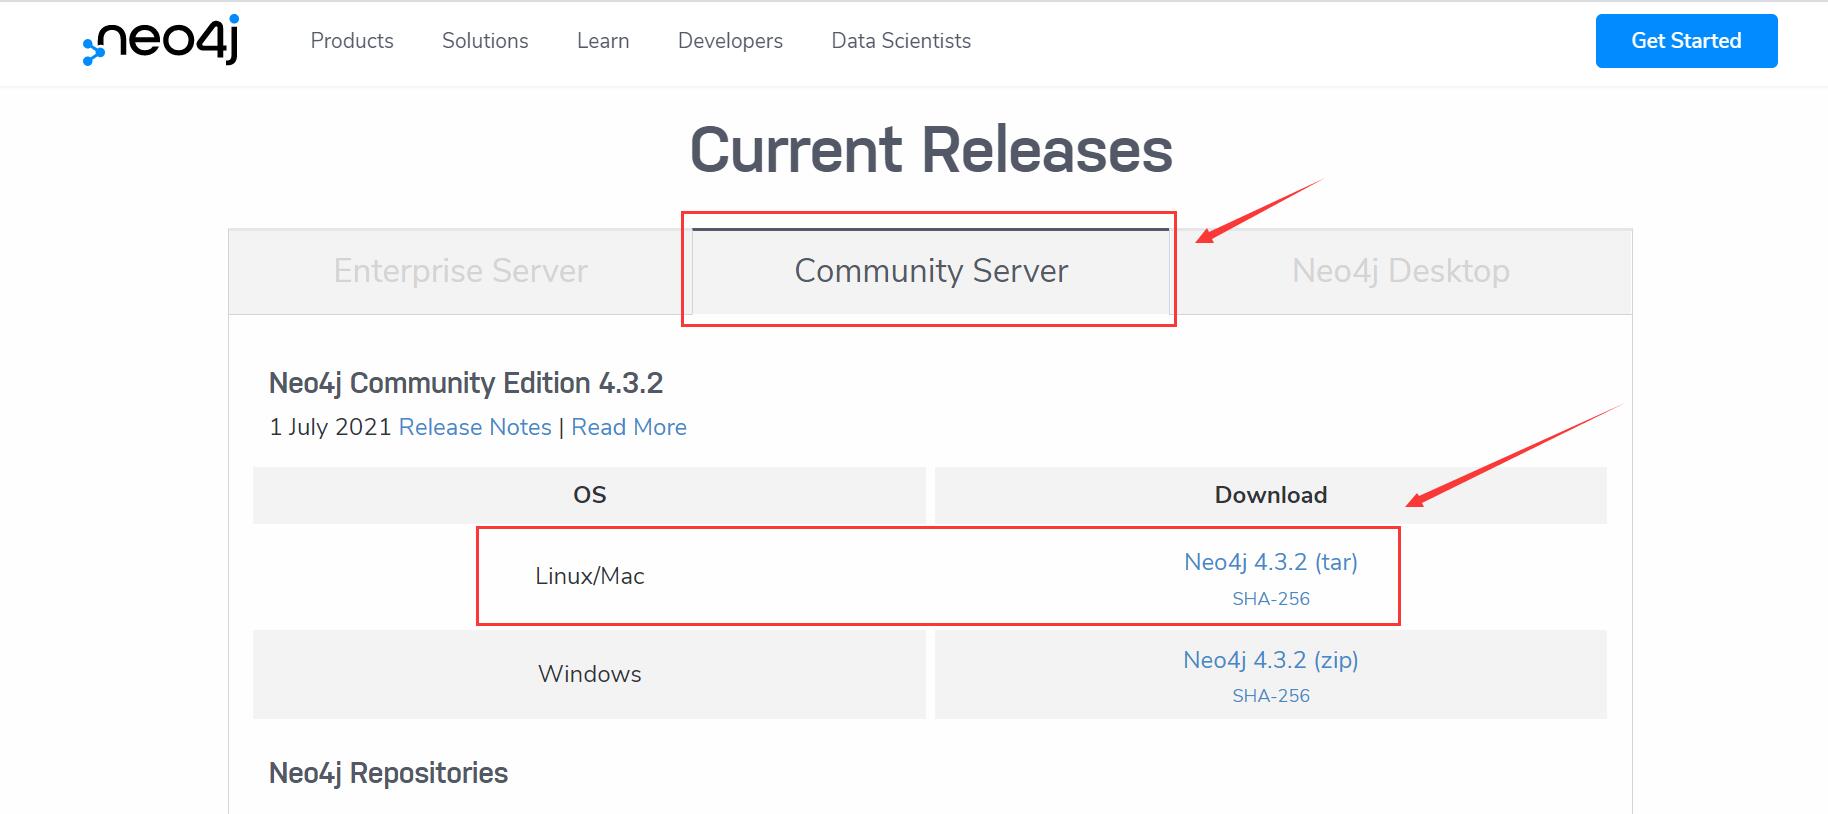Screen dimensions: 1828x814
Task: Click the Download column header
Action: (1271, 495)
